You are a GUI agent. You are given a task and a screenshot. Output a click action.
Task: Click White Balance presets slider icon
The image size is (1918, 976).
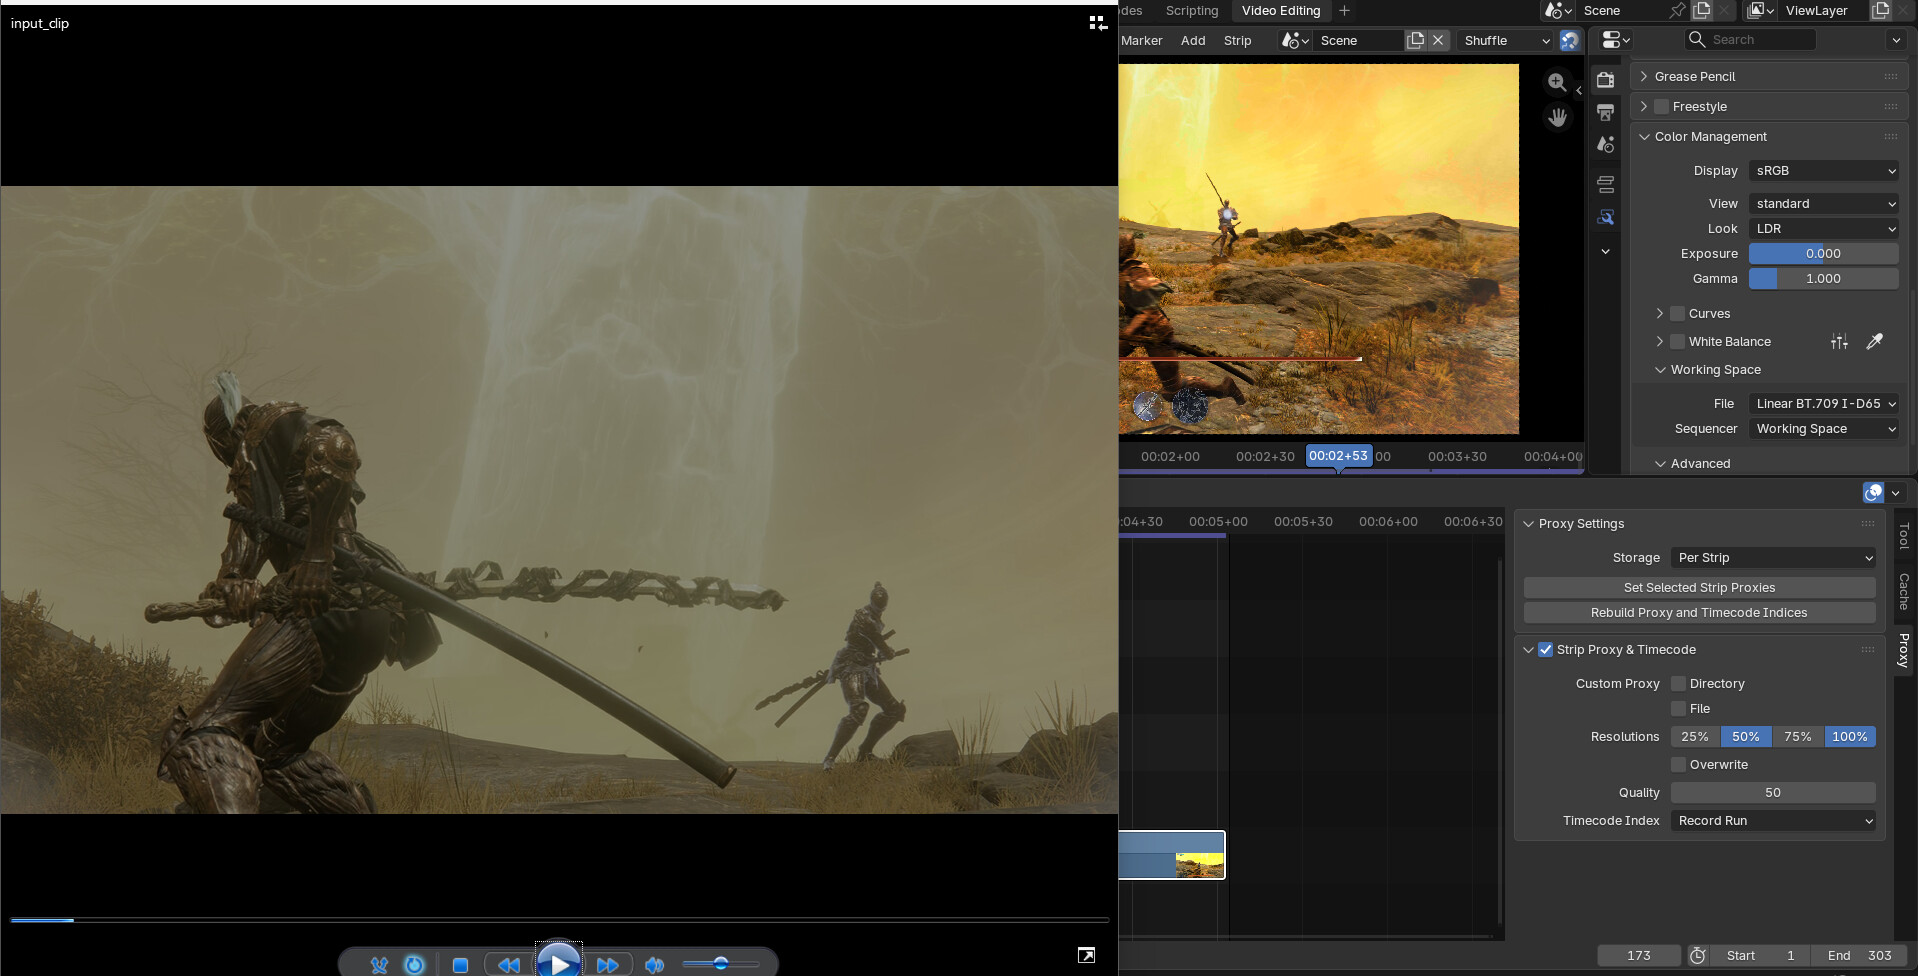pyautogui.click(x=1839, y=341)
